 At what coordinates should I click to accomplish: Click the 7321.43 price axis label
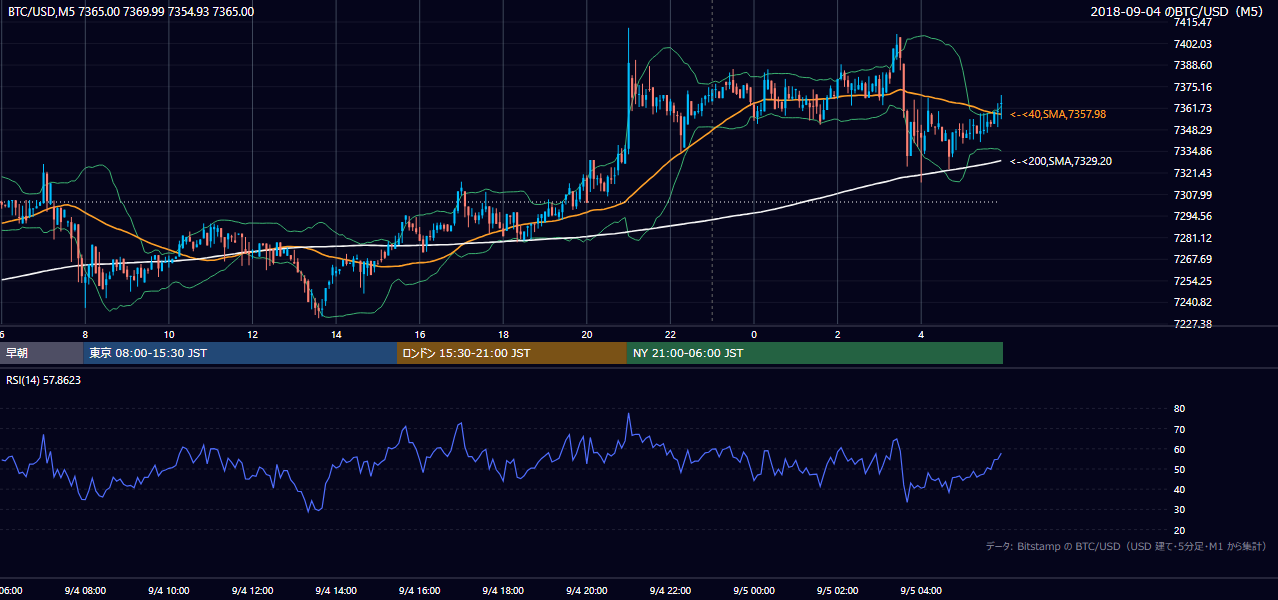pos(1193,173)
